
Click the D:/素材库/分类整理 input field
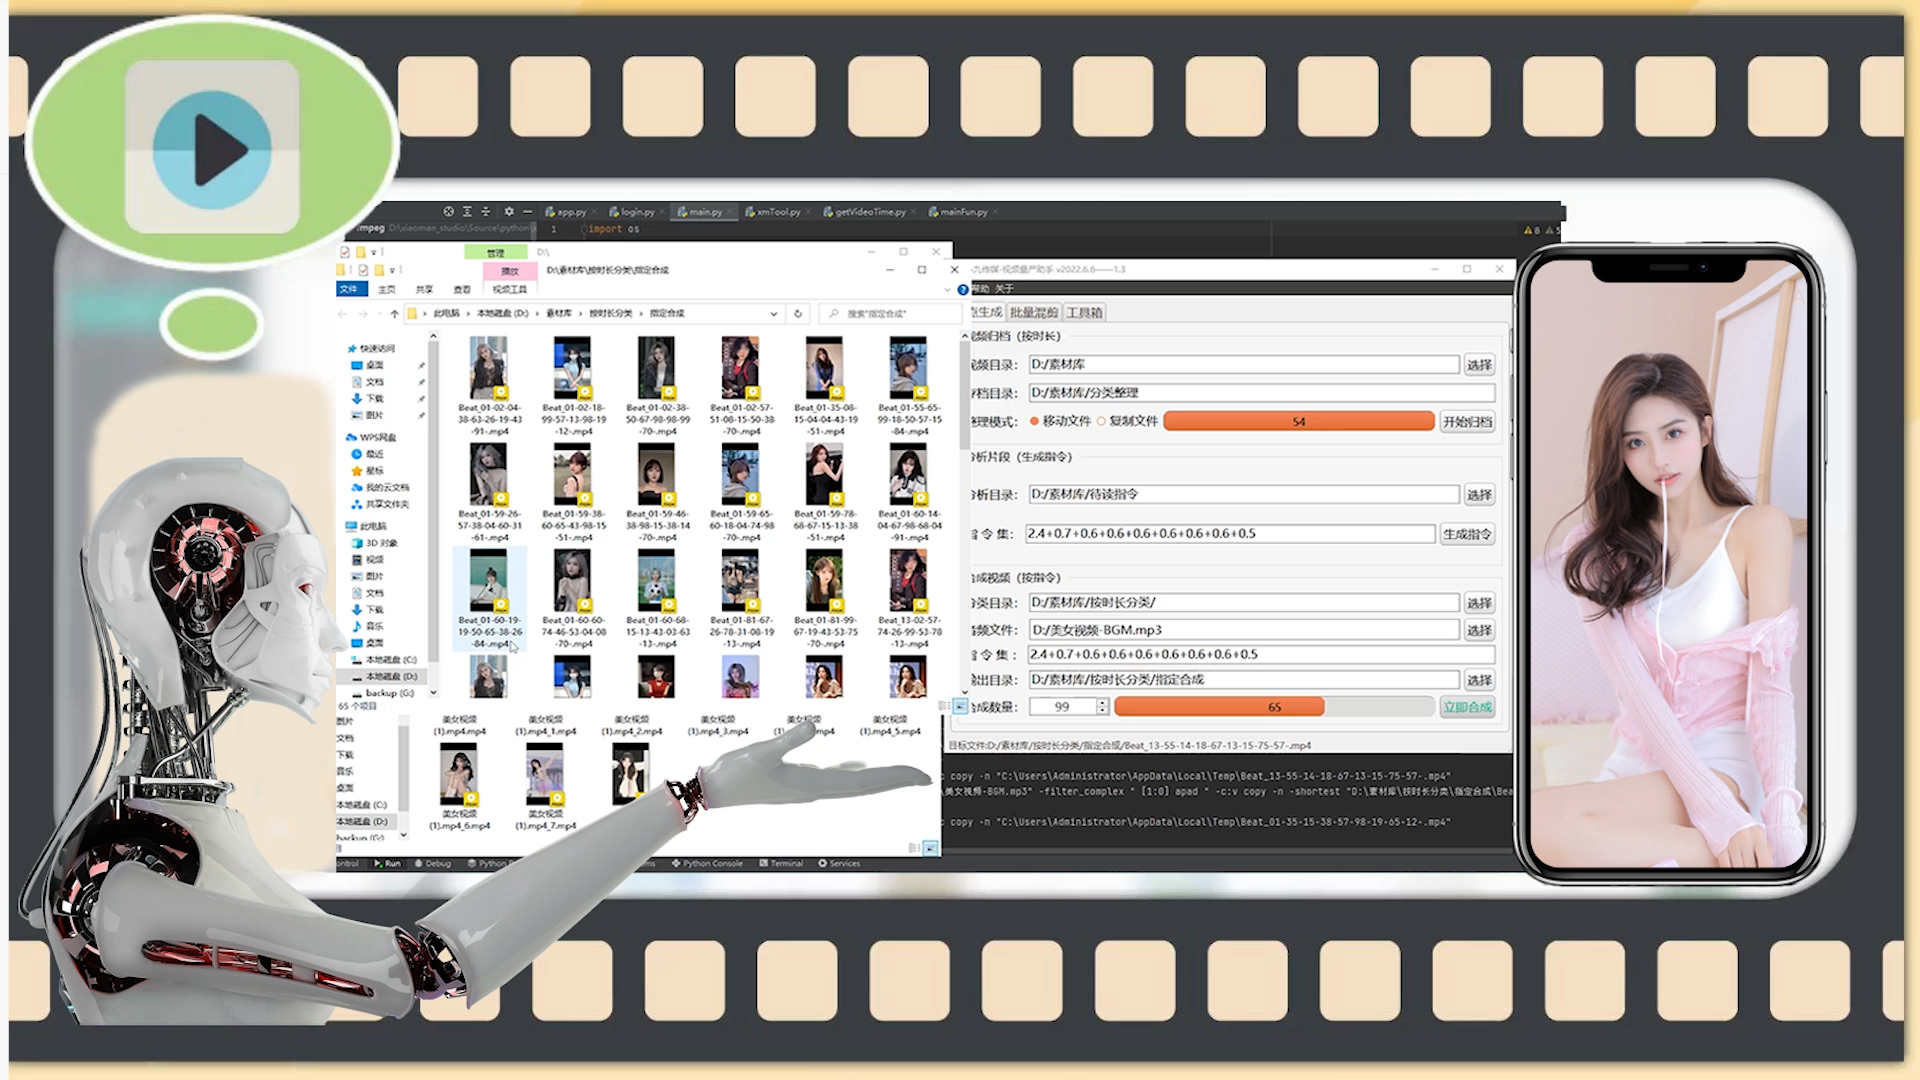1261,393
